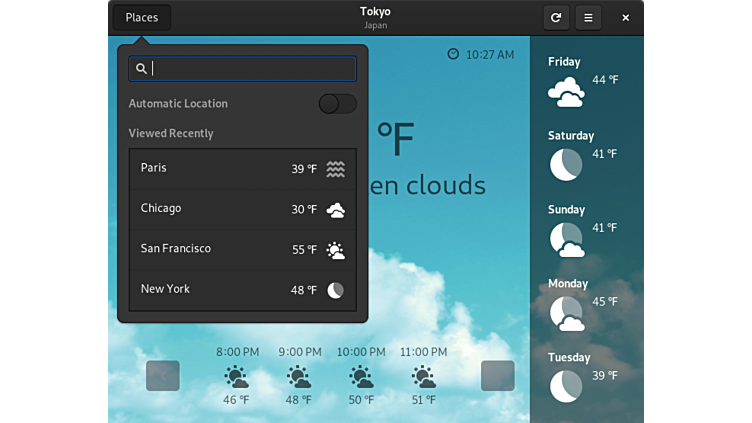Close the weather window
This screenshot has height=423, width=752.
coord(626,17)
